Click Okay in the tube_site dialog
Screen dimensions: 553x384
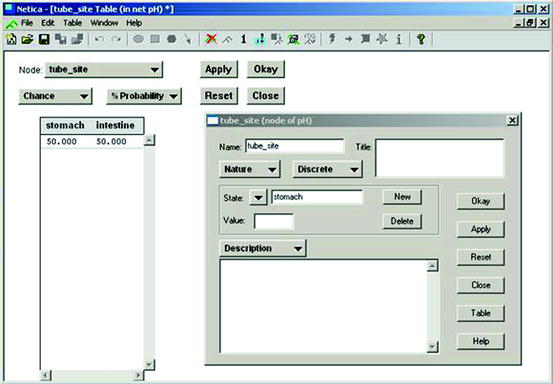tap(481, 201)
